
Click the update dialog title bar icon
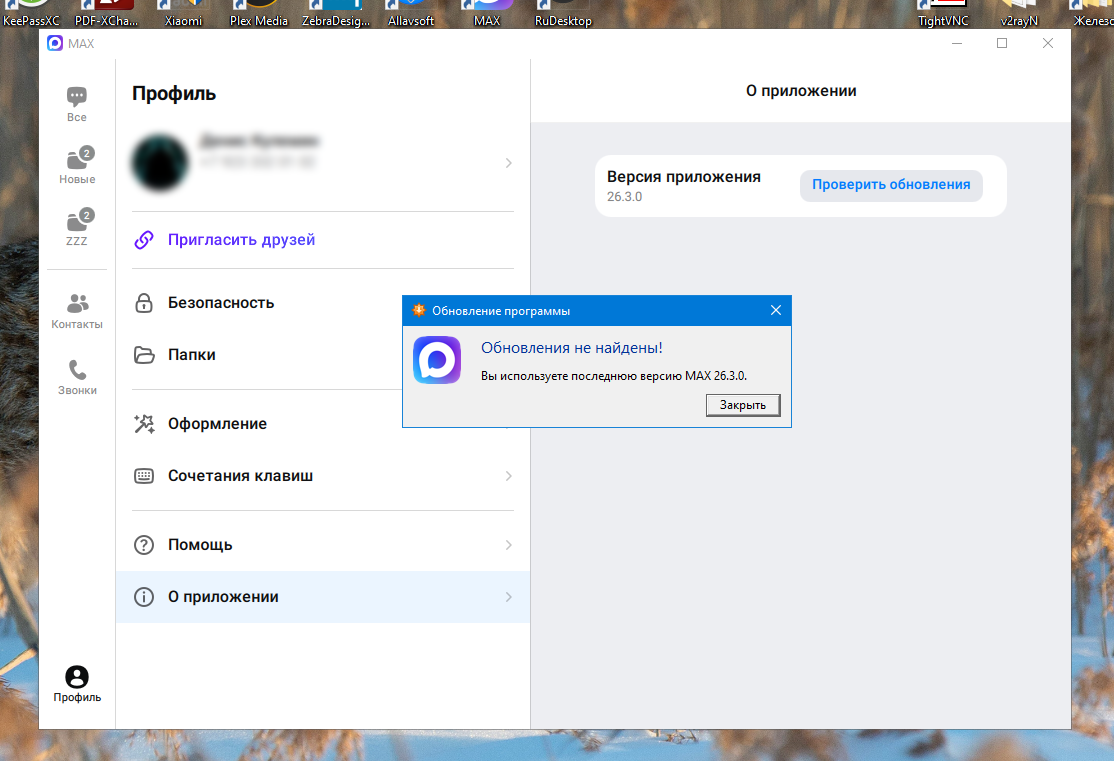tap(418, 311)
